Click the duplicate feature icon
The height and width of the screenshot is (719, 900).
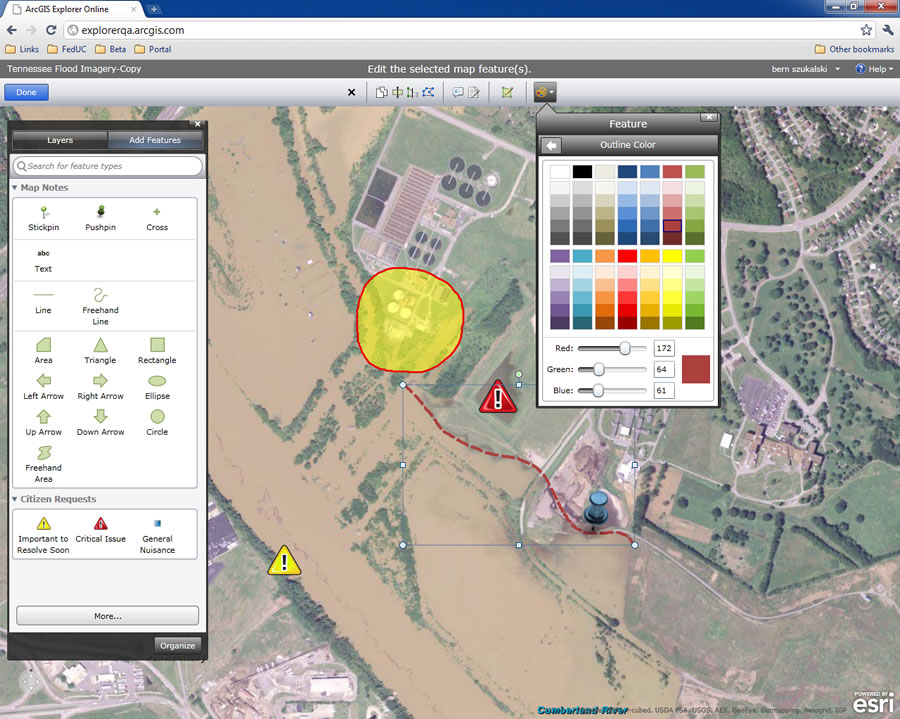coord(381,92)
